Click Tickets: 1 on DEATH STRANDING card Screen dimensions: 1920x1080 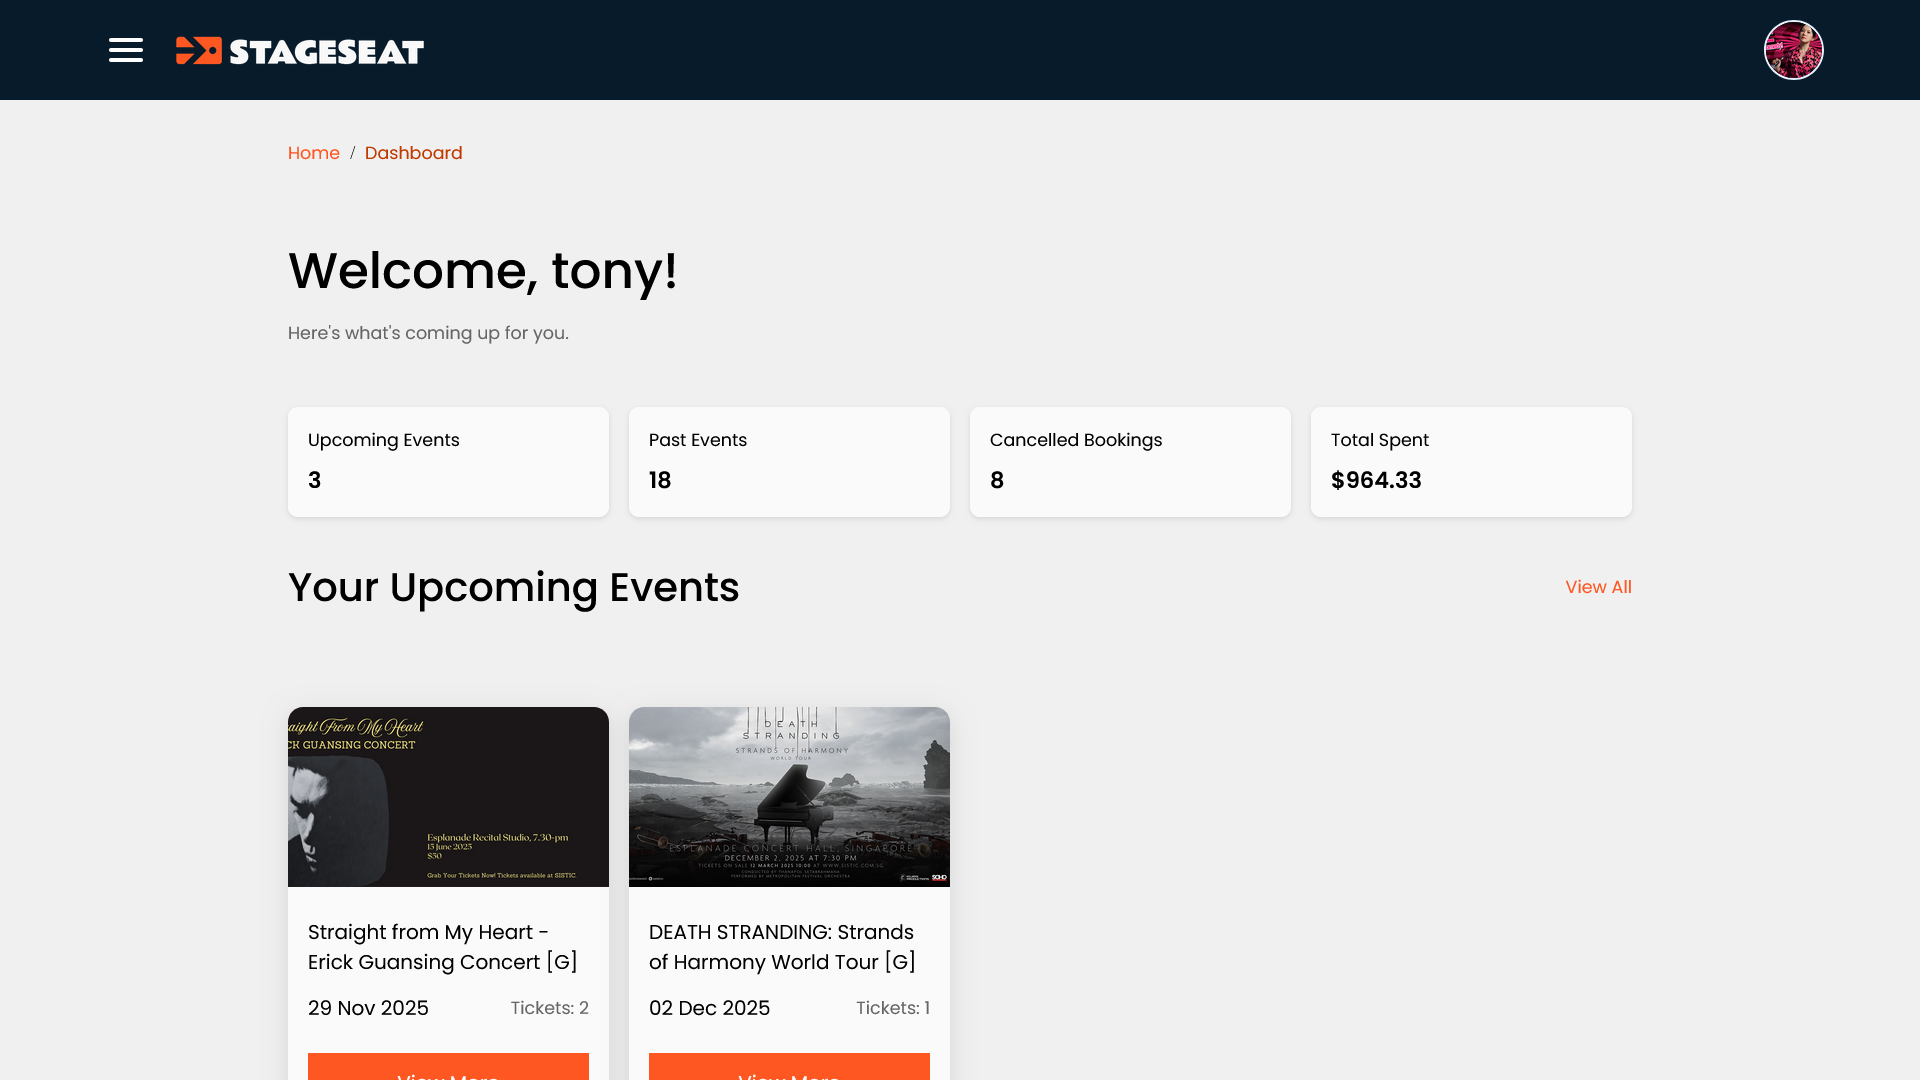coord(892,1008)
